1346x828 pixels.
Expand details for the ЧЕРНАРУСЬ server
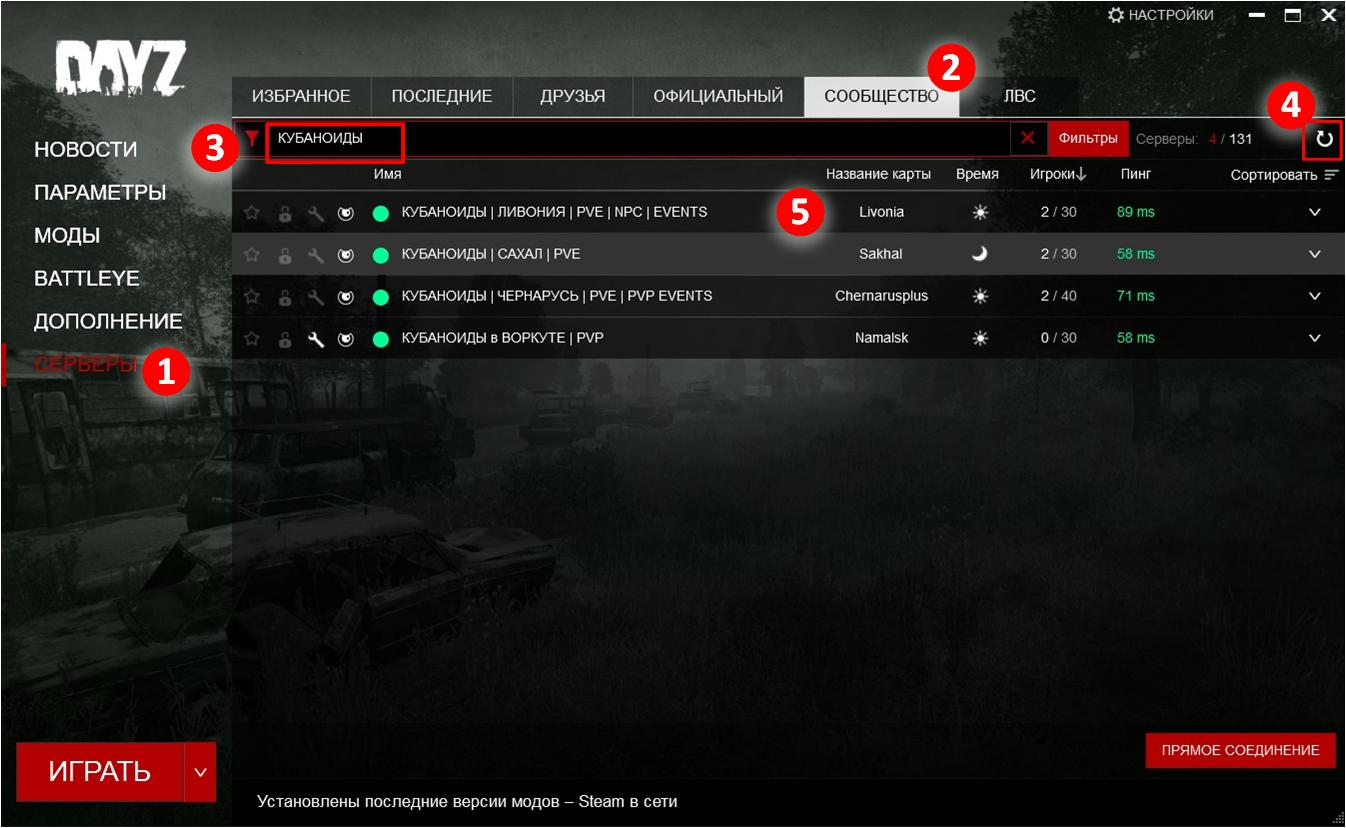(1315, 296)
